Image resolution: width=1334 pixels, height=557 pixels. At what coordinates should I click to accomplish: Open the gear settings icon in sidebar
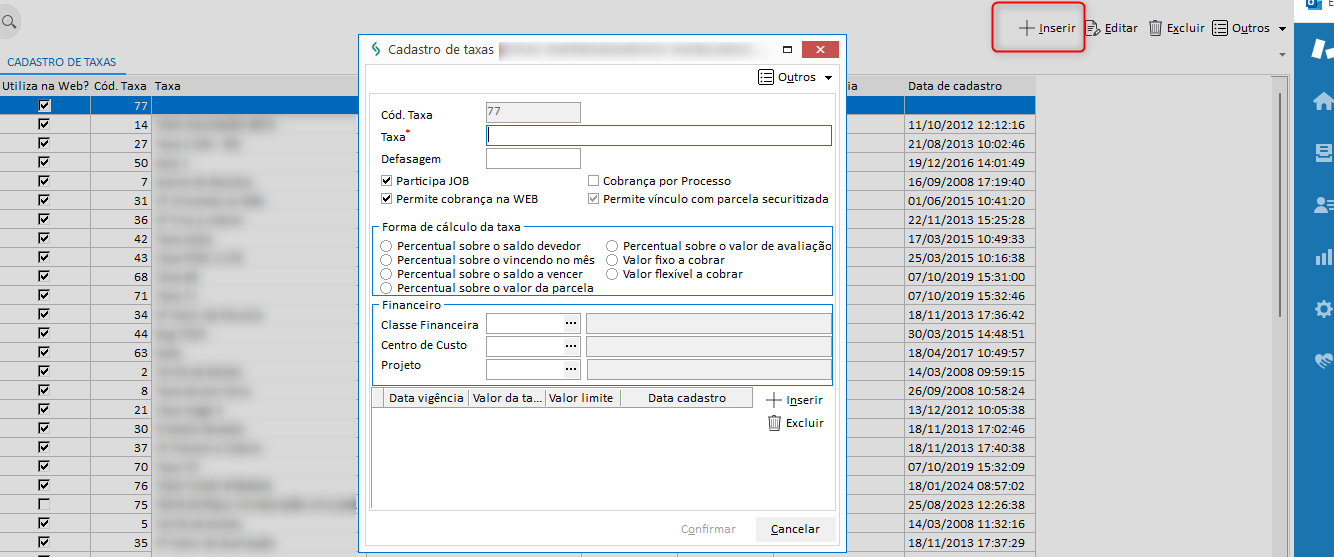pyautogui.click(x=1322, y=308)
